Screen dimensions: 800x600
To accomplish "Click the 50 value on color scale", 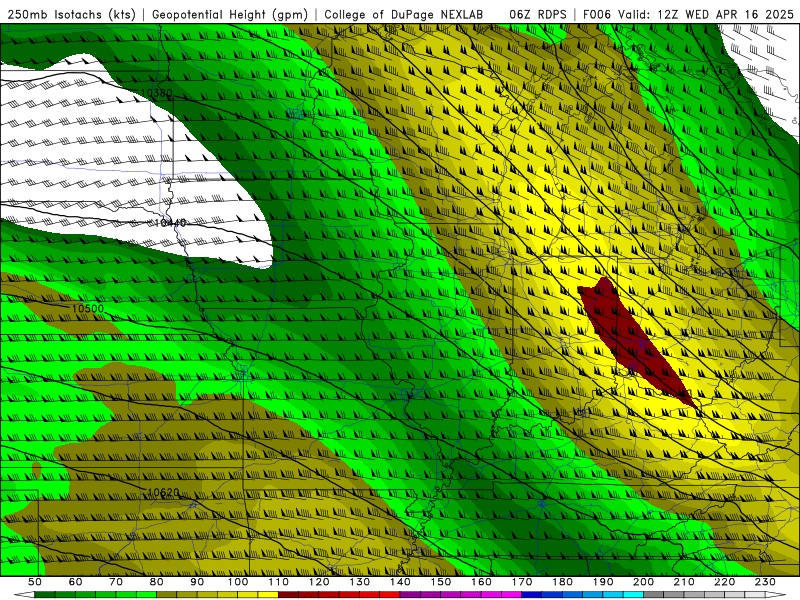I will click(35, 582).
